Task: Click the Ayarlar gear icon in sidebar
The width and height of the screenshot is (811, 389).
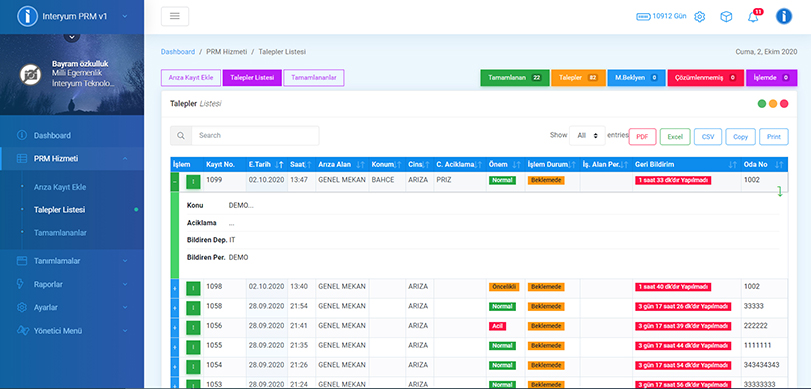Action: (22, 307)
